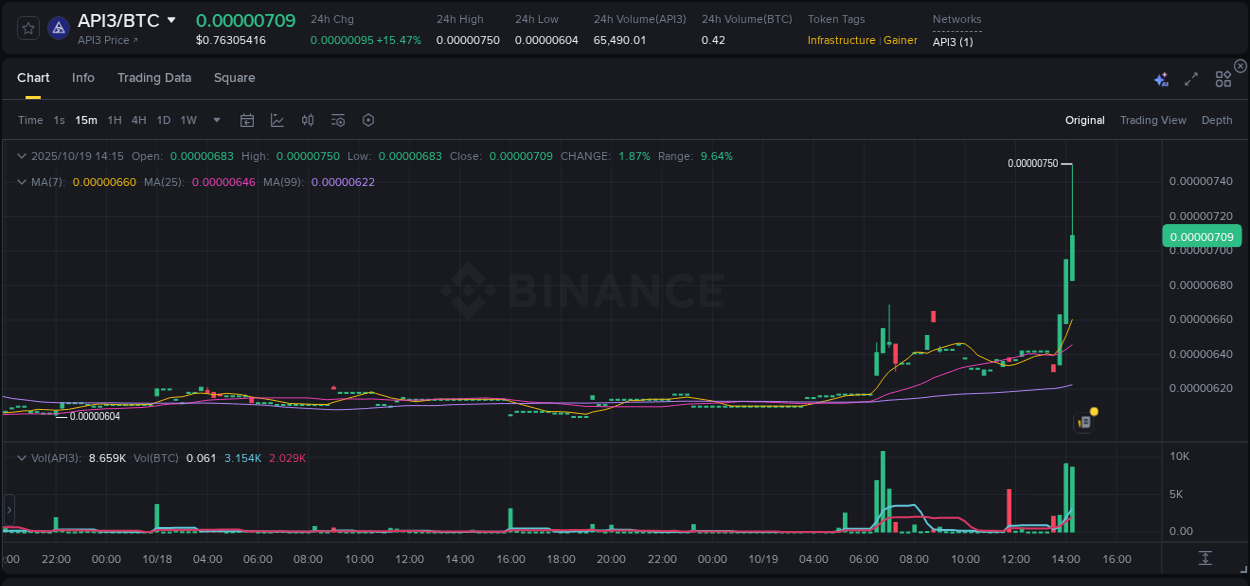Collapse the OHLC info row chevron
This screenshot has height=586, width=1250.
pos(21,156)
